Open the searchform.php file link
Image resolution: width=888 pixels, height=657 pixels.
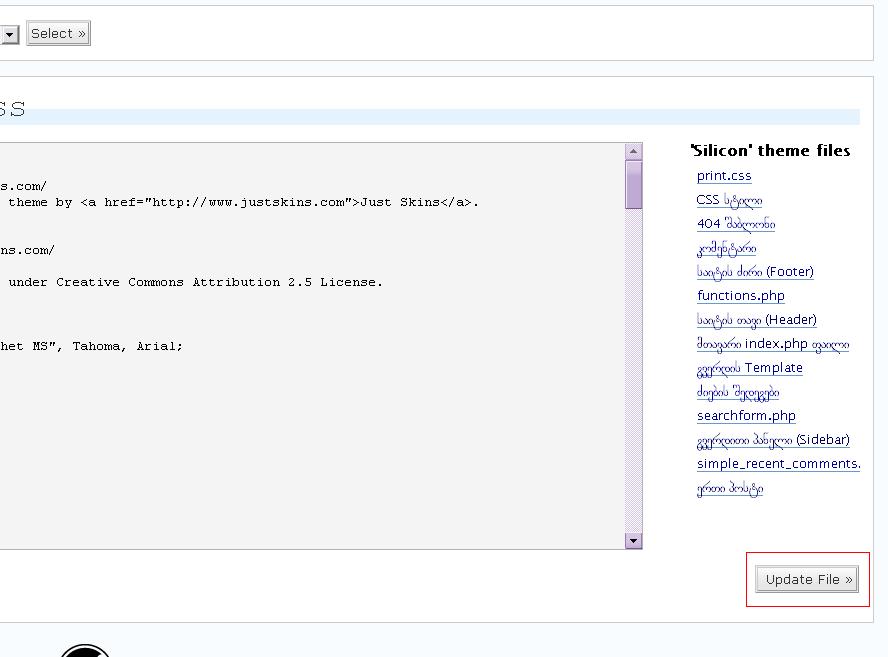click(746, 416)
